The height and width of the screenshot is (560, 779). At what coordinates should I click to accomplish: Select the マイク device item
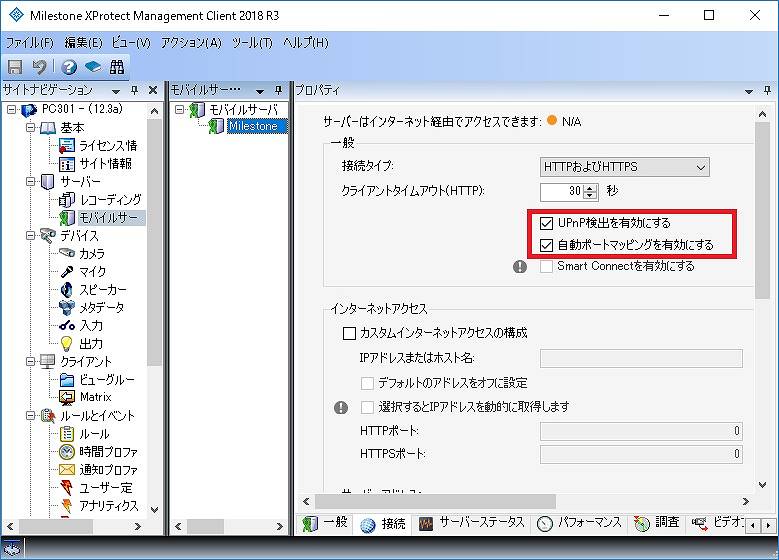click(x=92, y=271)
